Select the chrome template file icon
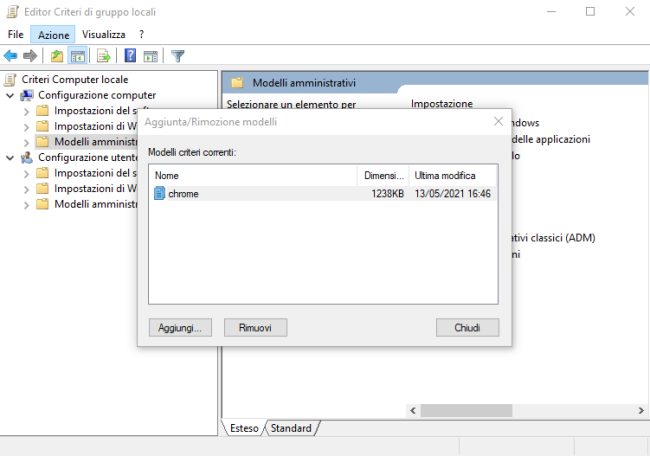This screenshot has height=456, width=650. pos(160,194)
